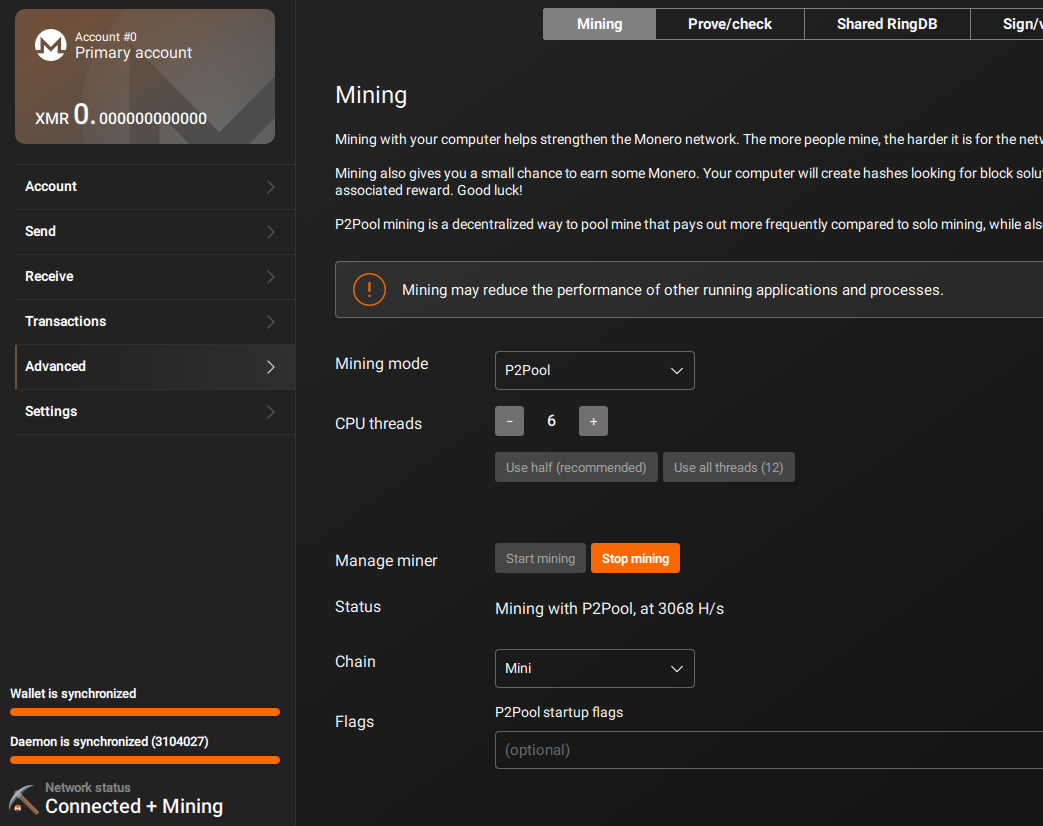The width and height of the screenshot is (1043, 826).
Task: Switch to the Prove/check tab
Action: point(730,24)
